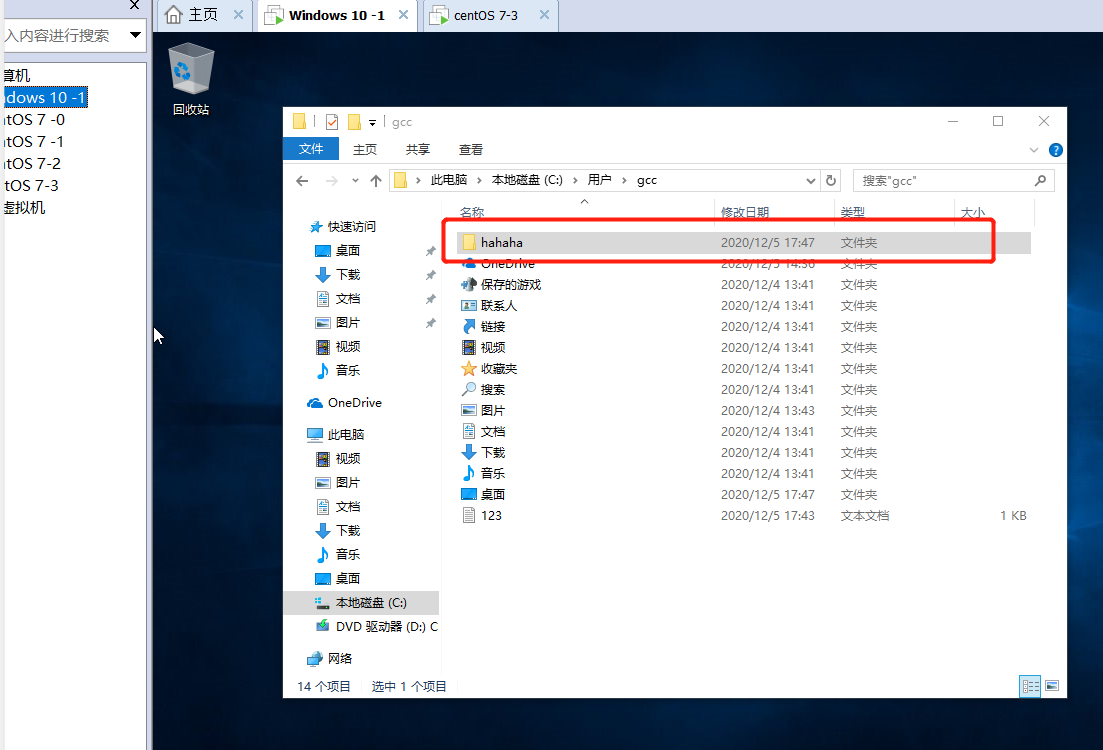Switch to details view button
The image size is (1103, 750).
pos(1030,686)
